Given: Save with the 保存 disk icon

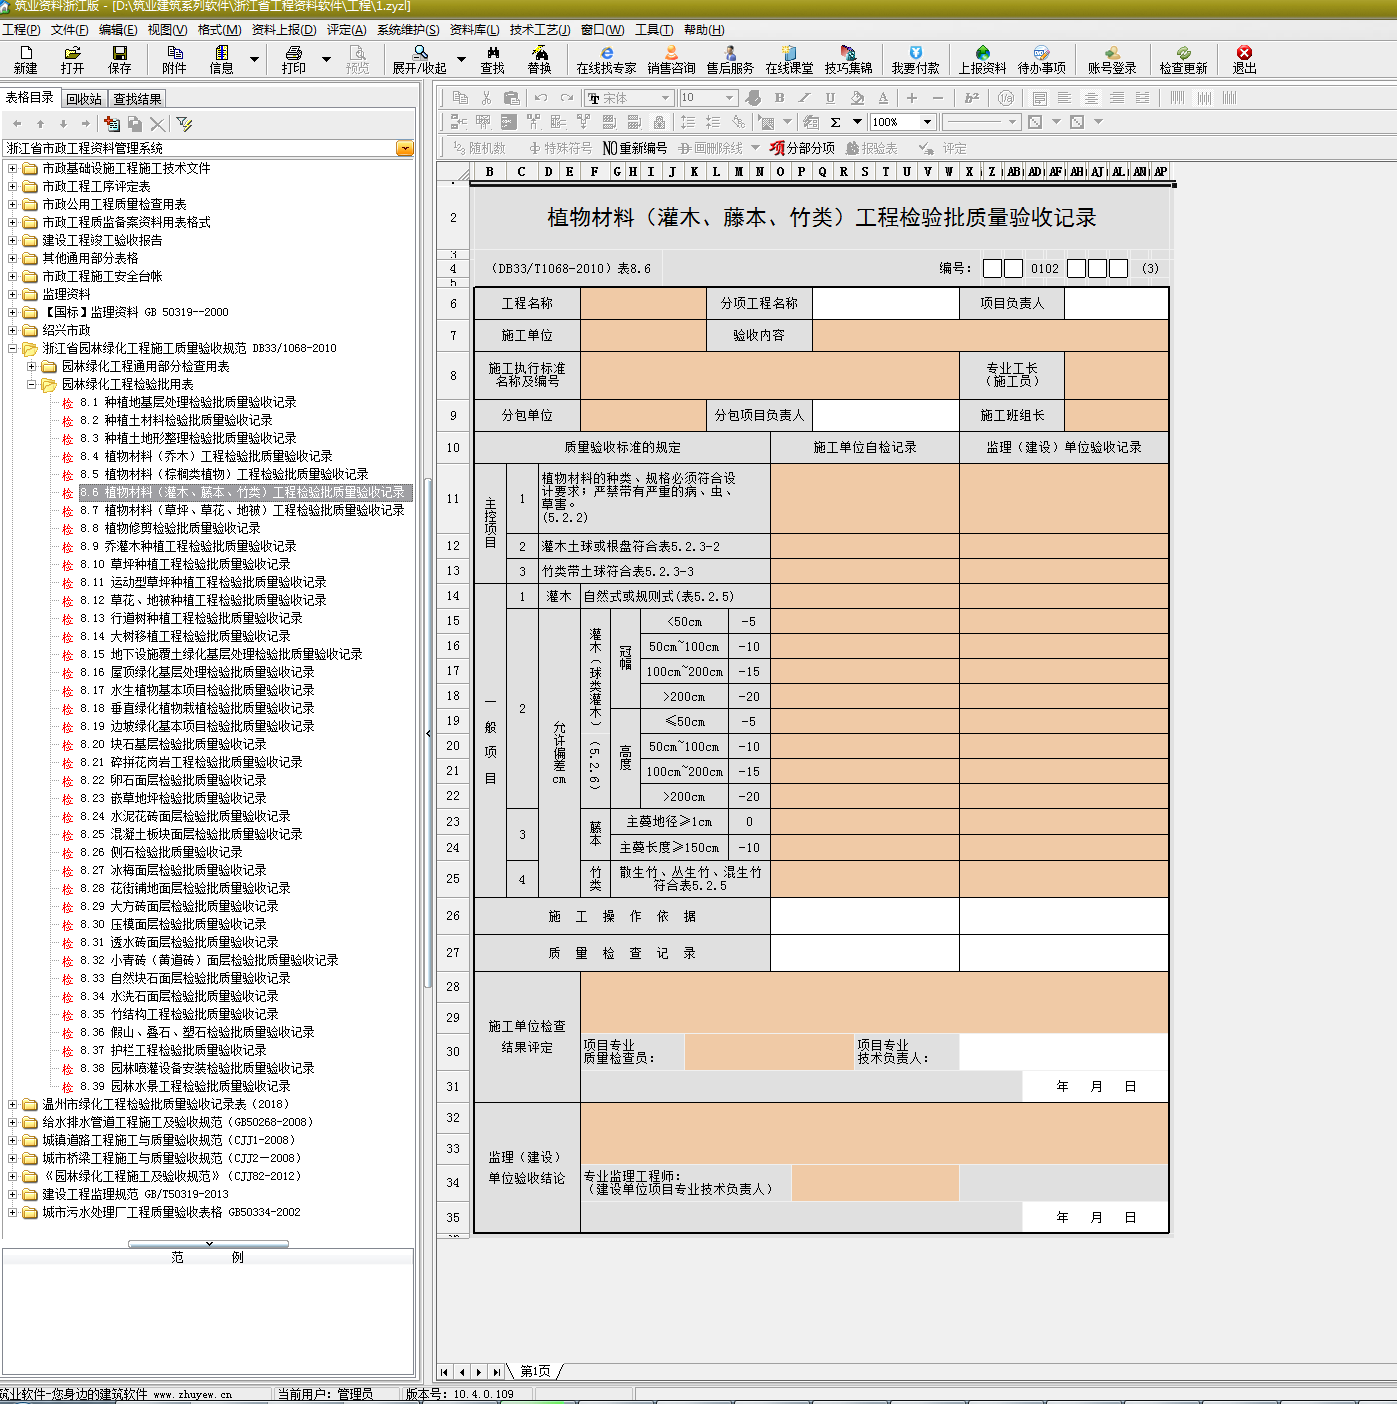Looking at the screenshot, I should (120, 59).
